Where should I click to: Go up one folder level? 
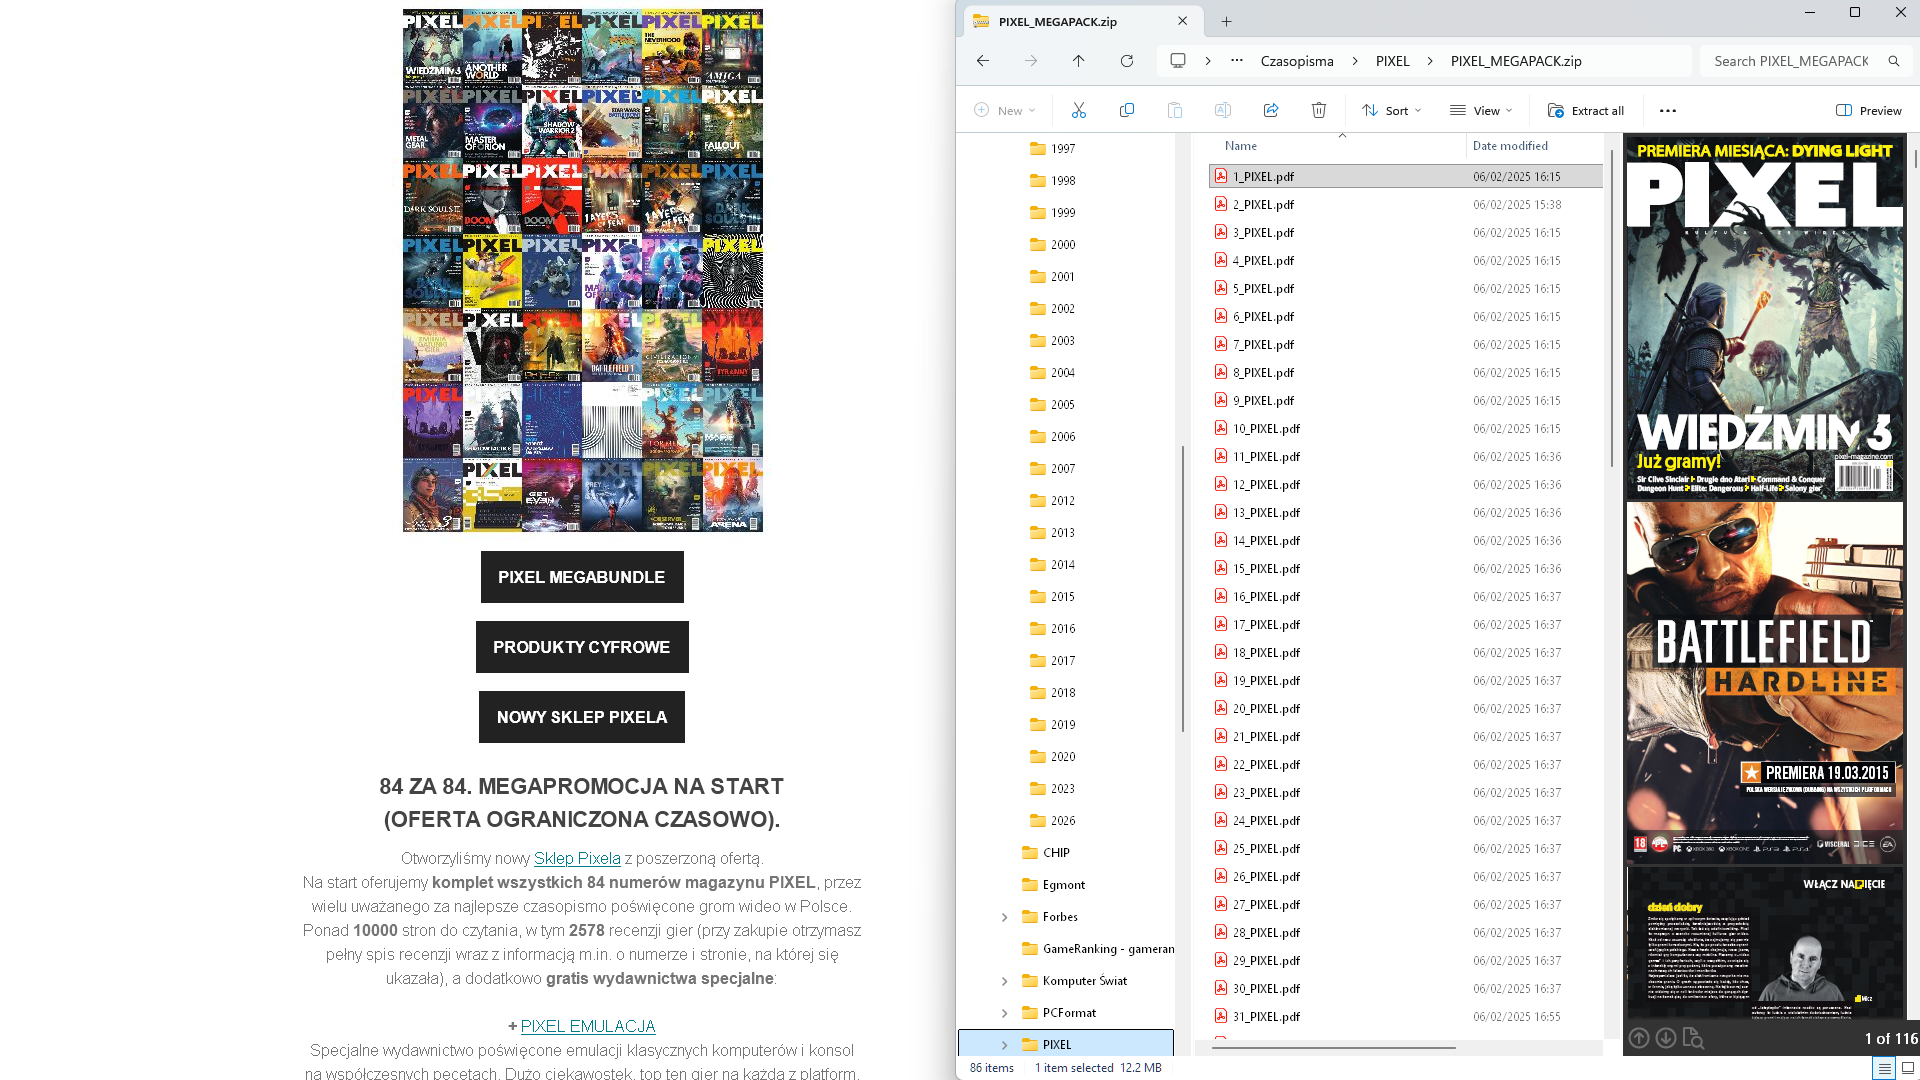click(x=1078, y=61)
